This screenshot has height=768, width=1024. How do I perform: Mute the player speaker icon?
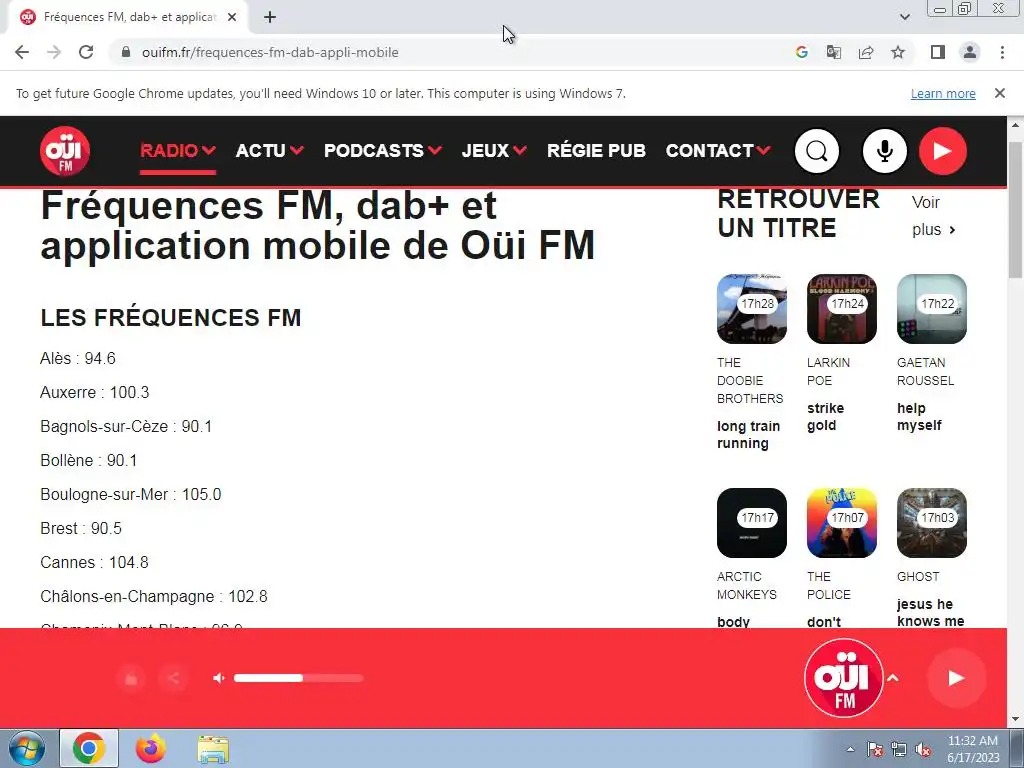pos(219,678)
